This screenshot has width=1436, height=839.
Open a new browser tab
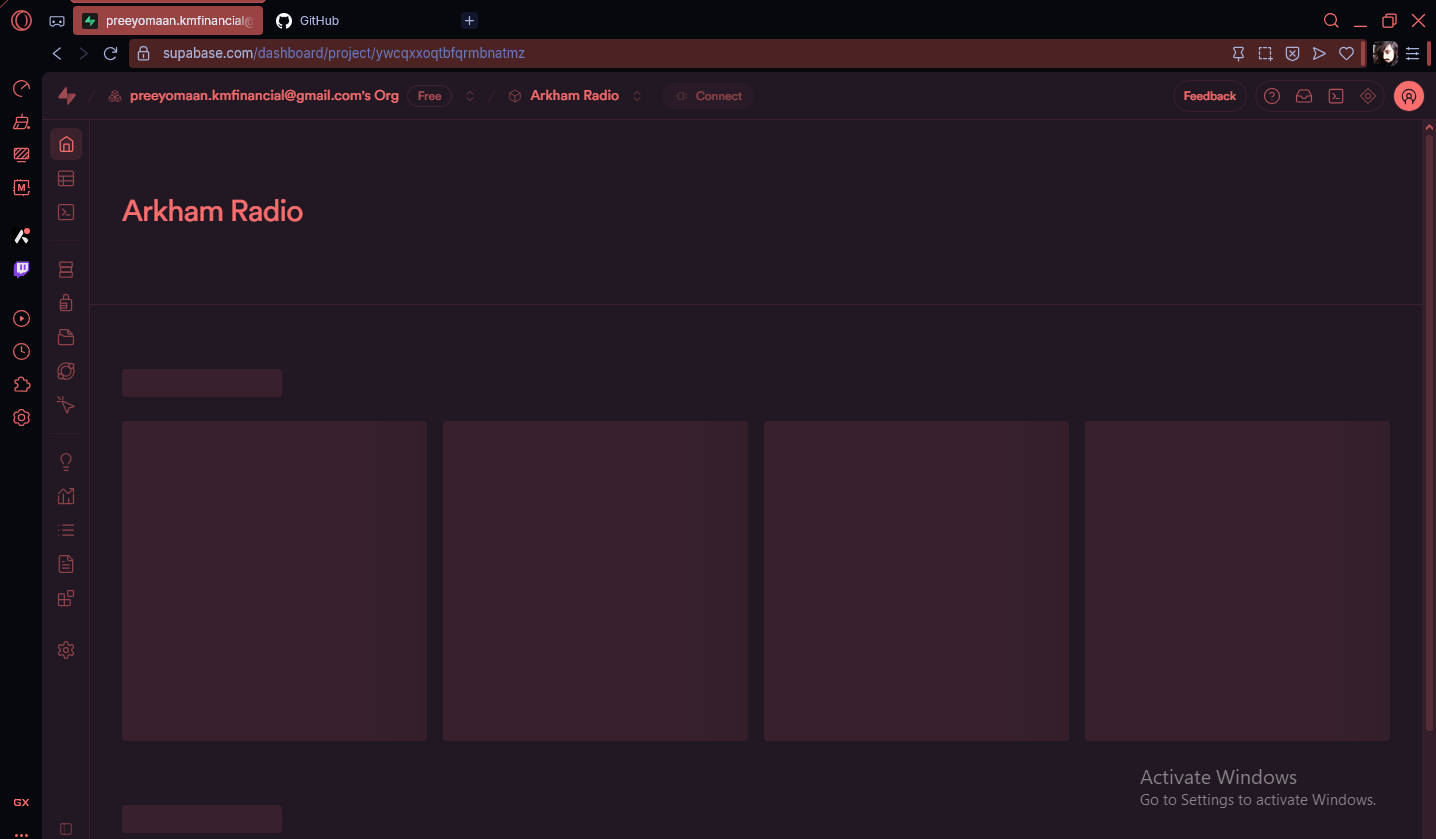[x=469, y=20]
